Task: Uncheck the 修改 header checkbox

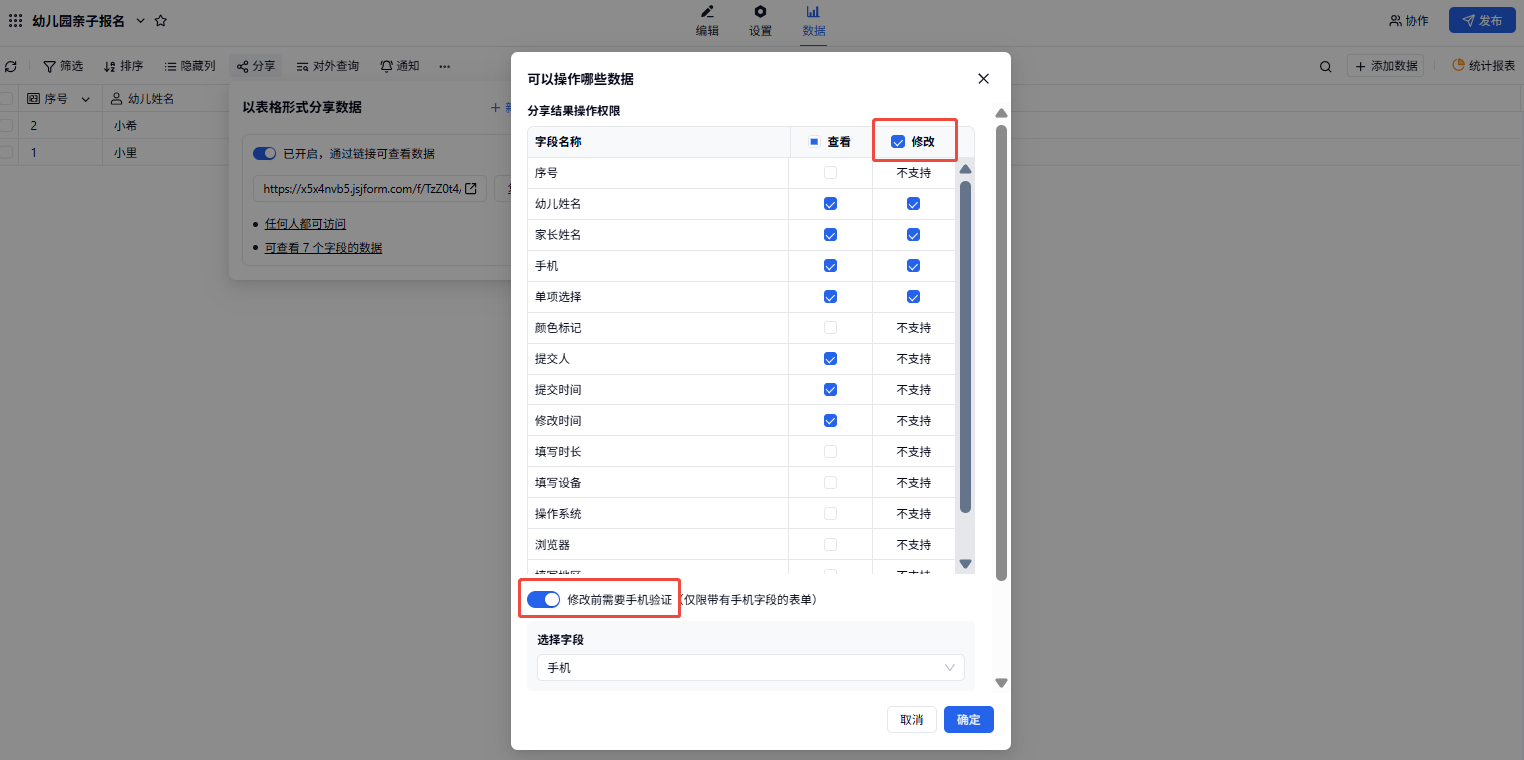Action: pos(898,142)
